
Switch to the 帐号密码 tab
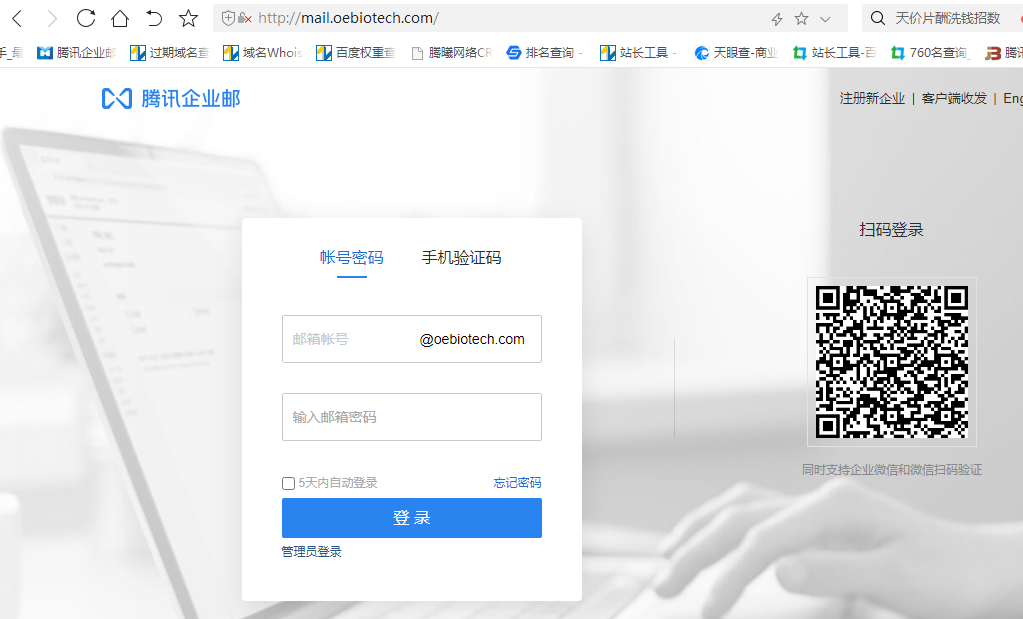pos(352,257)
